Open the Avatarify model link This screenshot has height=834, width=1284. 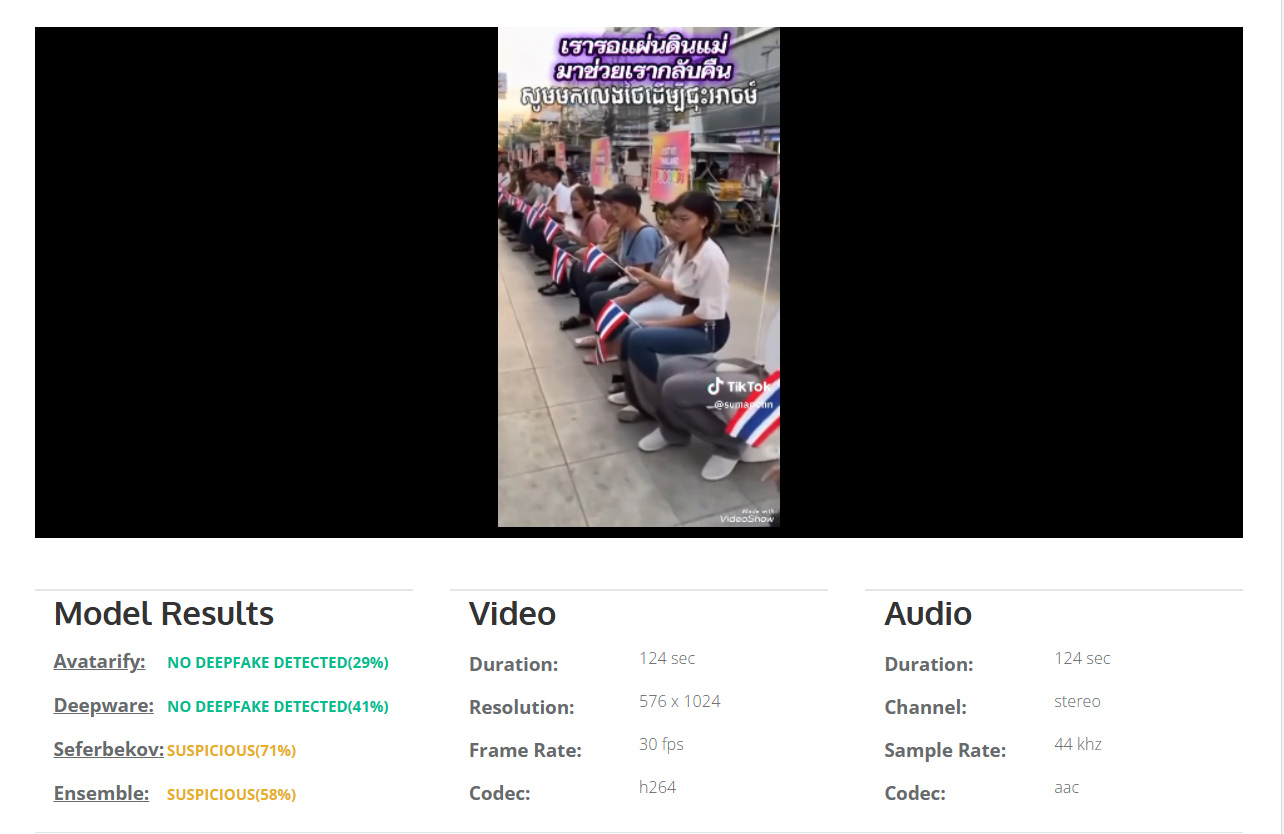pos(99,662)
